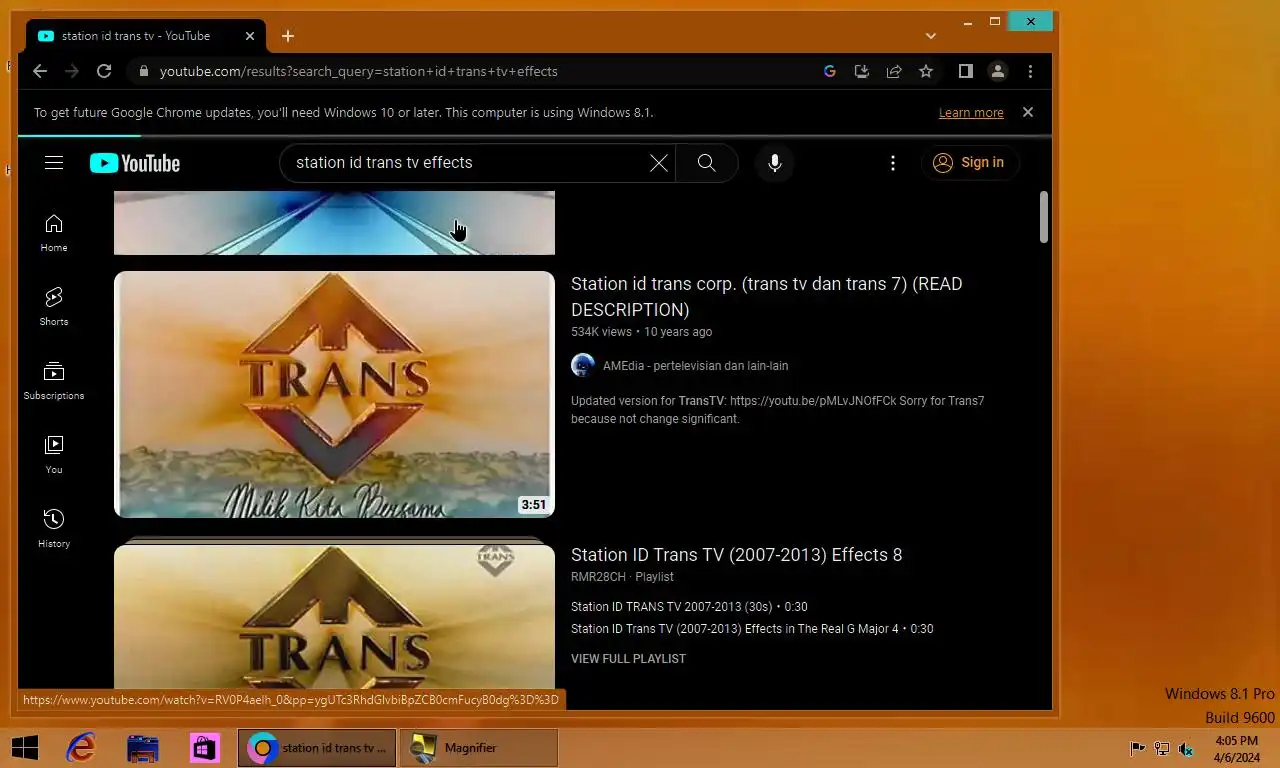Open the Chrome side panel
Image resolution: width=1280 pixels, height=768 pixels.
(x=966, y=71)
